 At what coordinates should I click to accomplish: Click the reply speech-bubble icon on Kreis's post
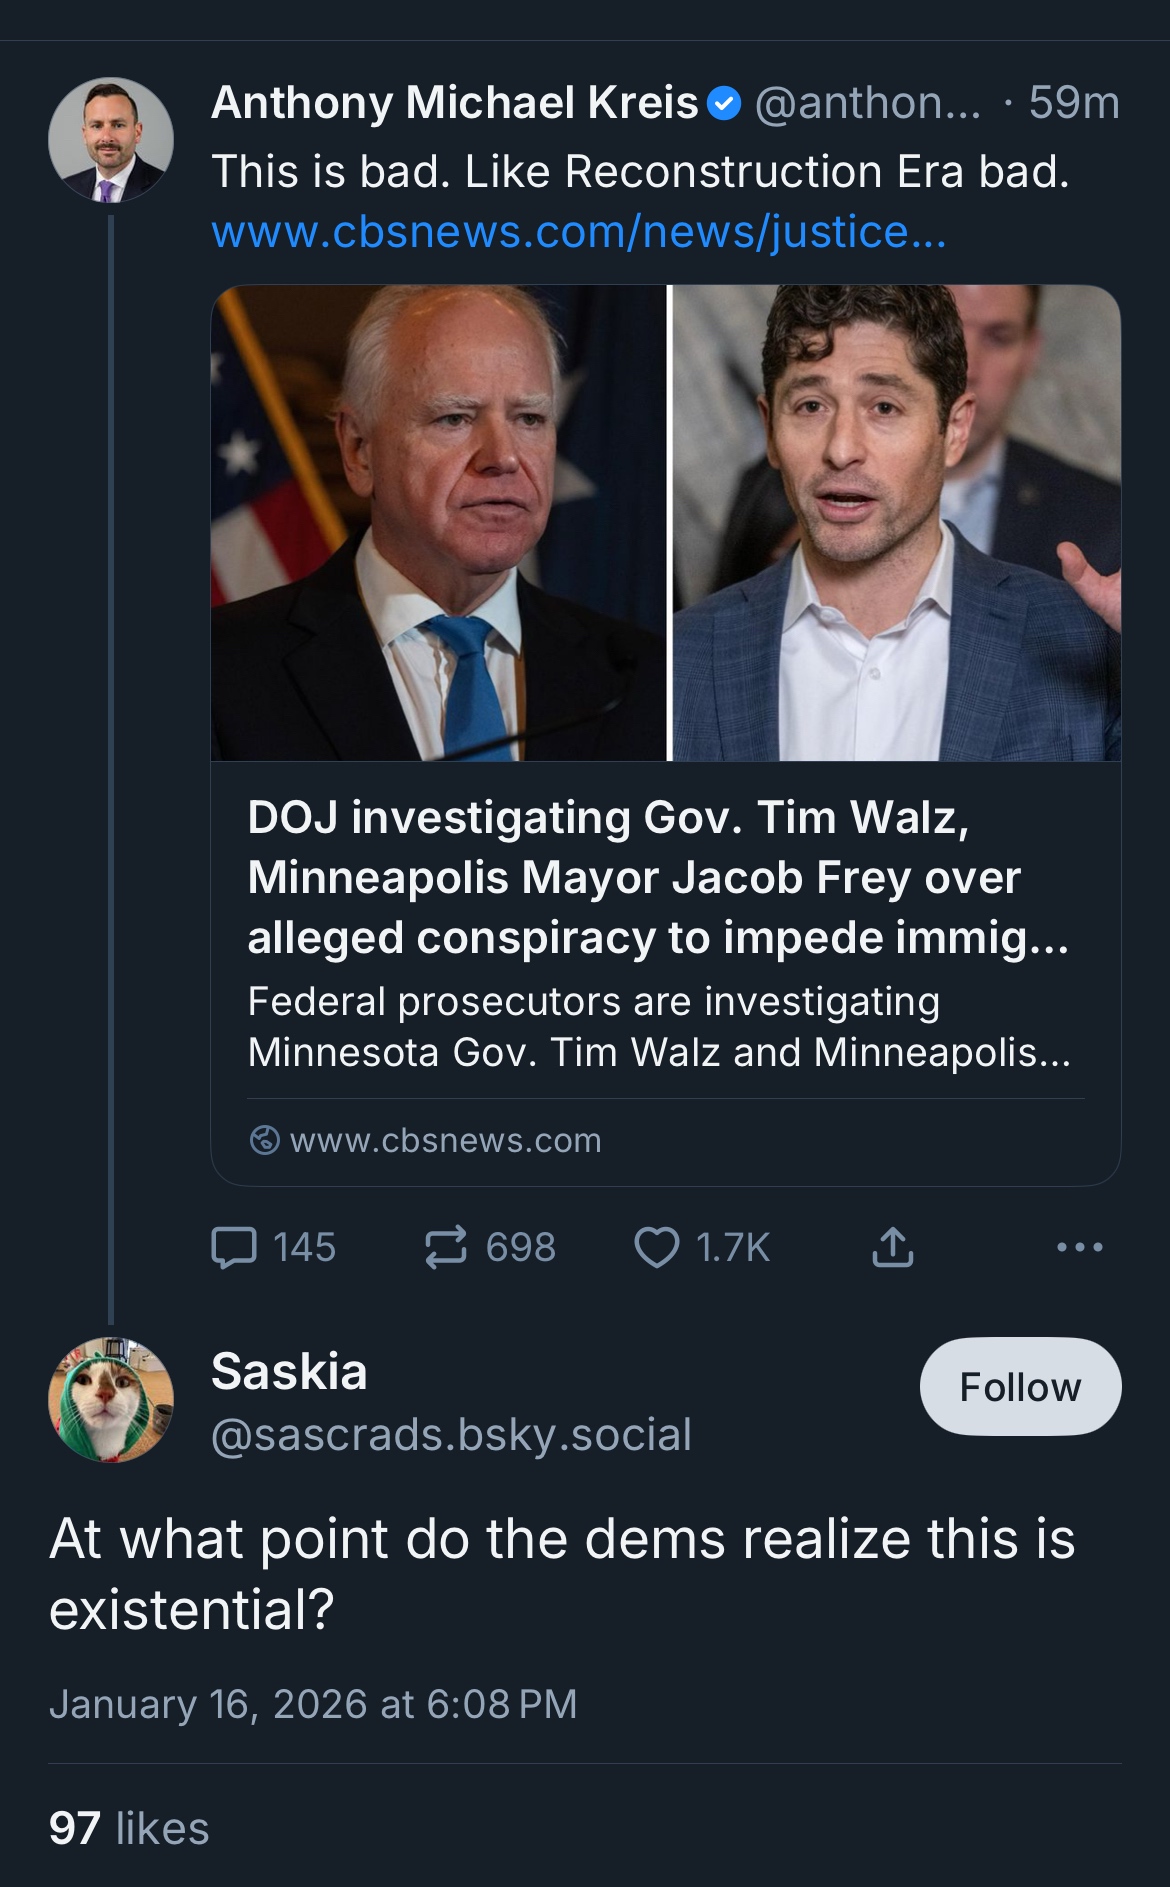tap(235, 1247)
